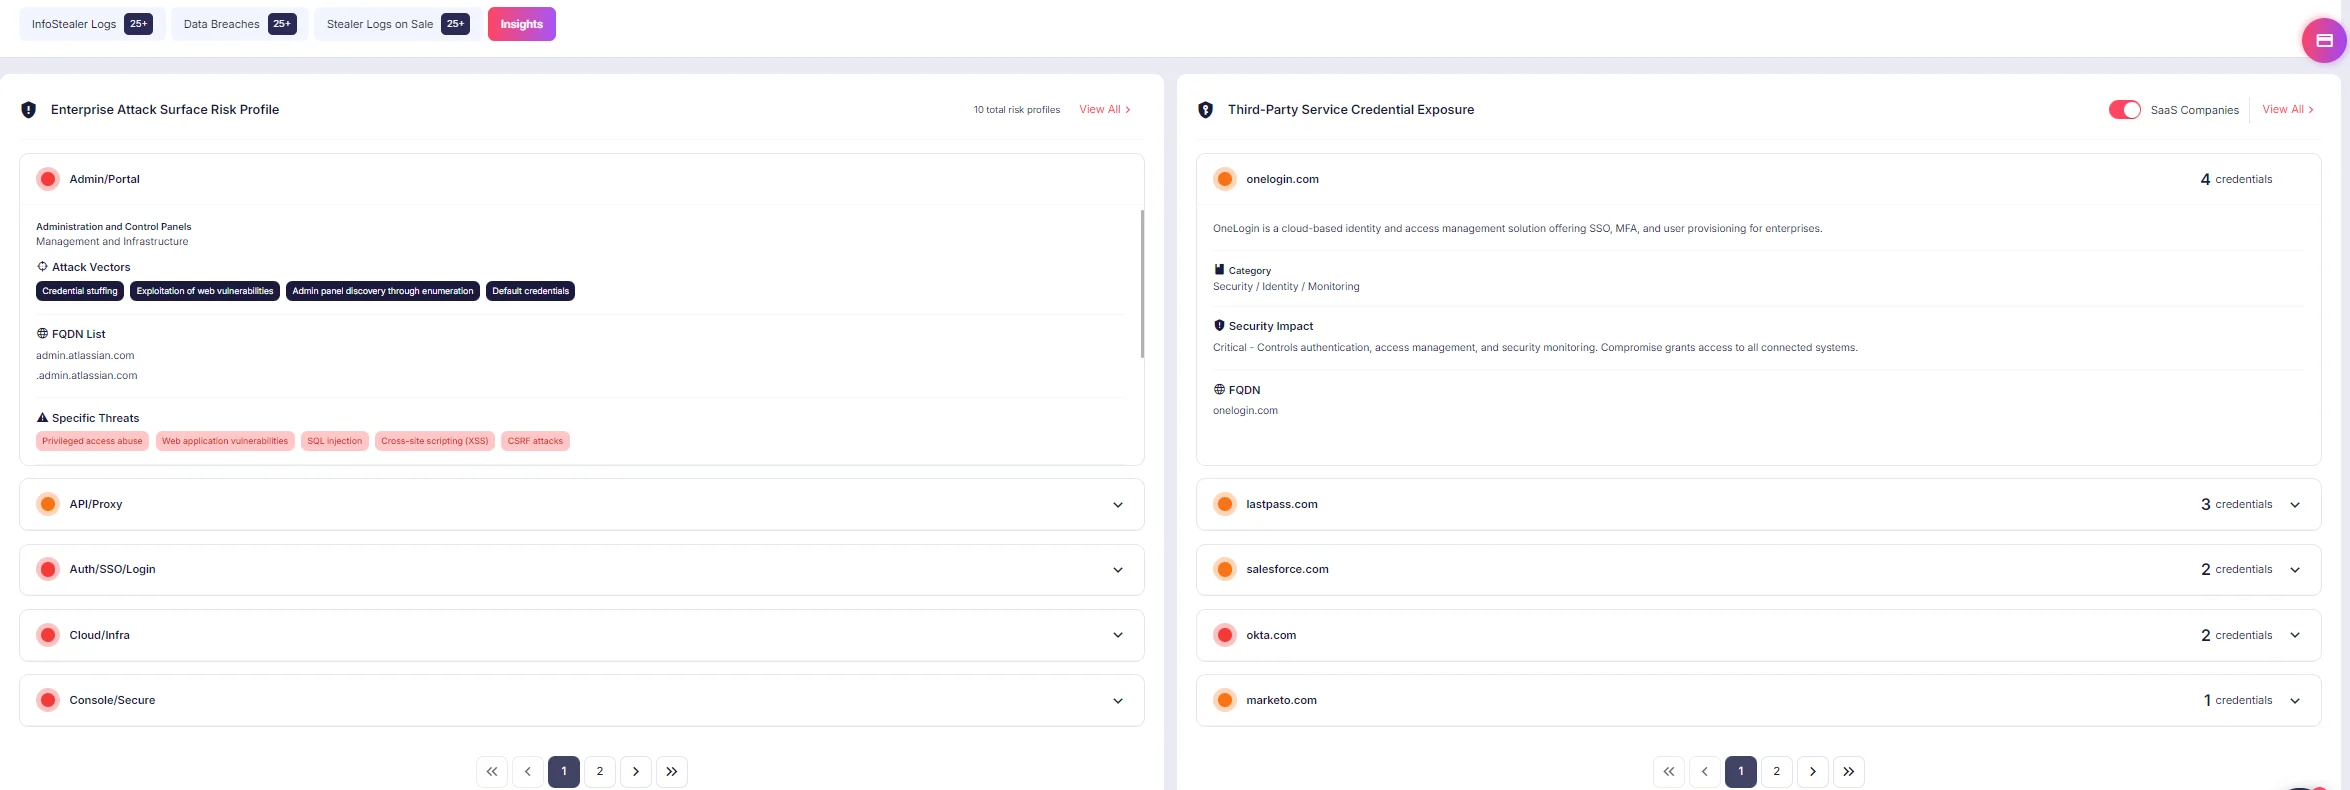
Task: Click the crosshair icon by Attack Vectors
Action: click(x=42, y=267)
